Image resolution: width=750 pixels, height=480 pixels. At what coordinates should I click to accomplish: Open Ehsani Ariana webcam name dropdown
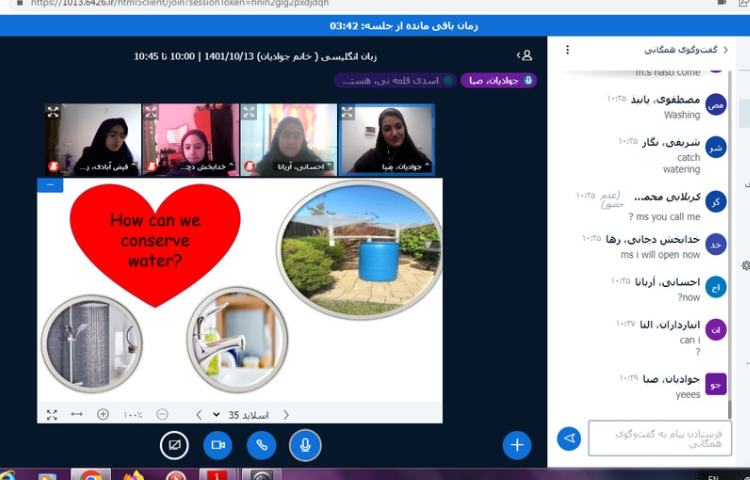(305, 167)
